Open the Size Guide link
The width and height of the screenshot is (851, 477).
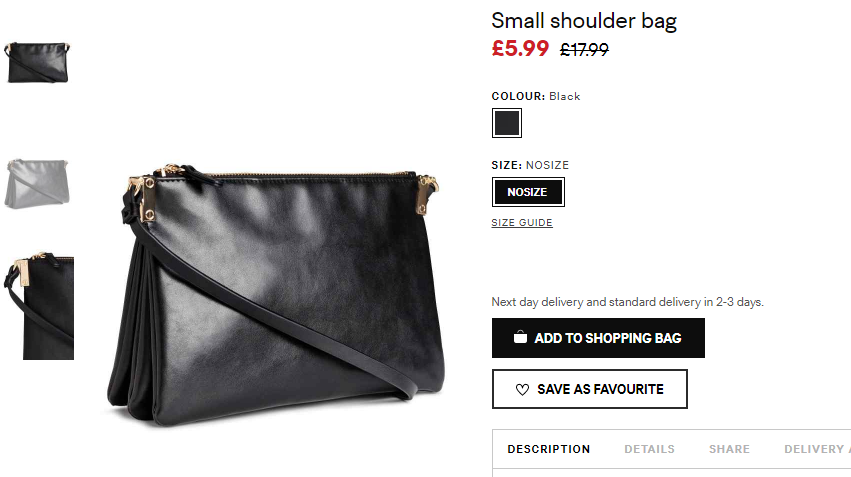click(x=522, y=222)
